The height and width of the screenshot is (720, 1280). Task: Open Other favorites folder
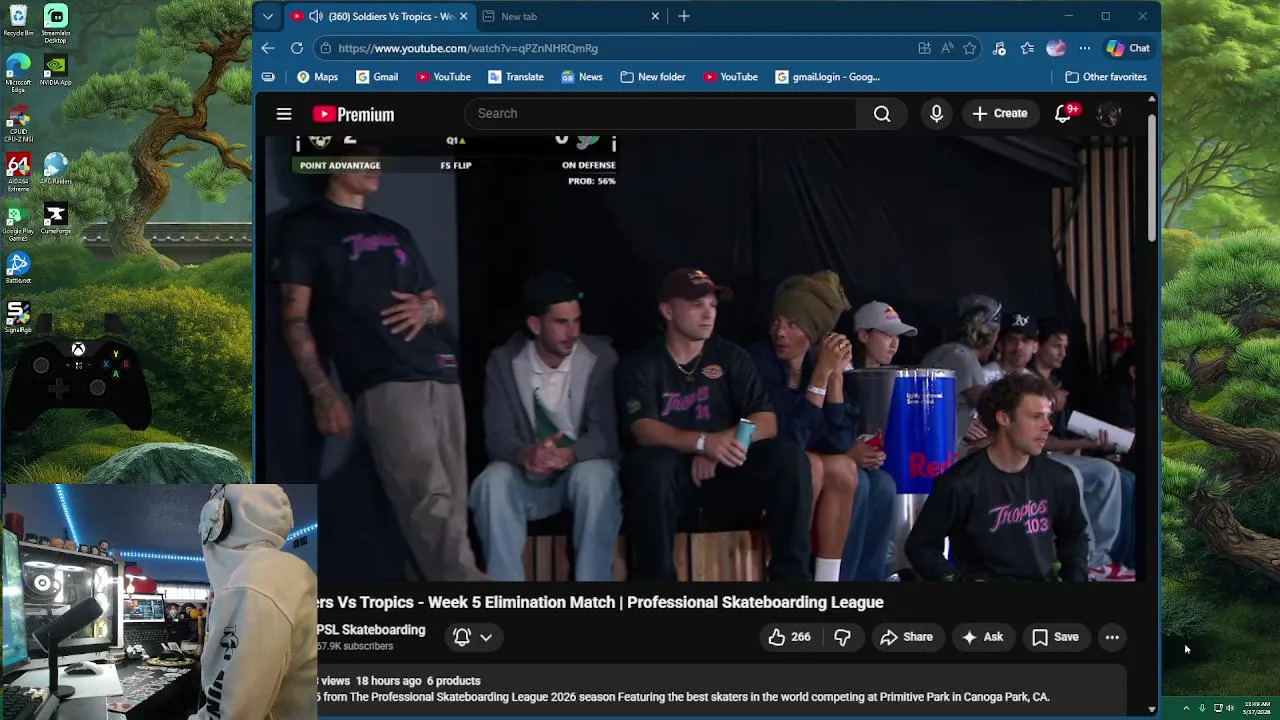(x=1106, y=77)
